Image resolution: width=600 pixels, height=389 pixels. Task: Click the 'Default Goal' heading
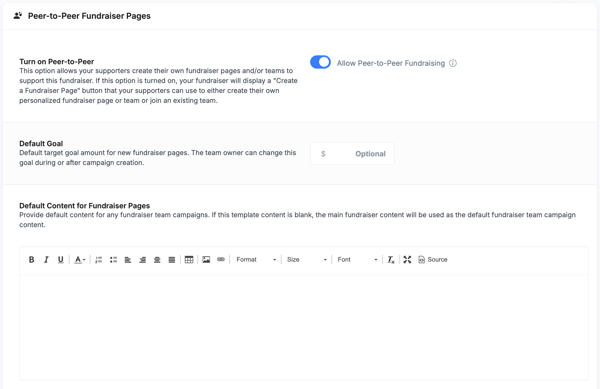pos(41,143)
